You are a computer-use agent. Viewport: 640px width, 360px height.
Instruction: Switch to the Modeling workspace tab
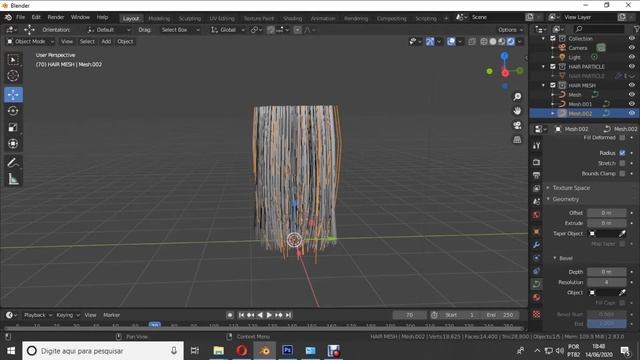[159, 18]
